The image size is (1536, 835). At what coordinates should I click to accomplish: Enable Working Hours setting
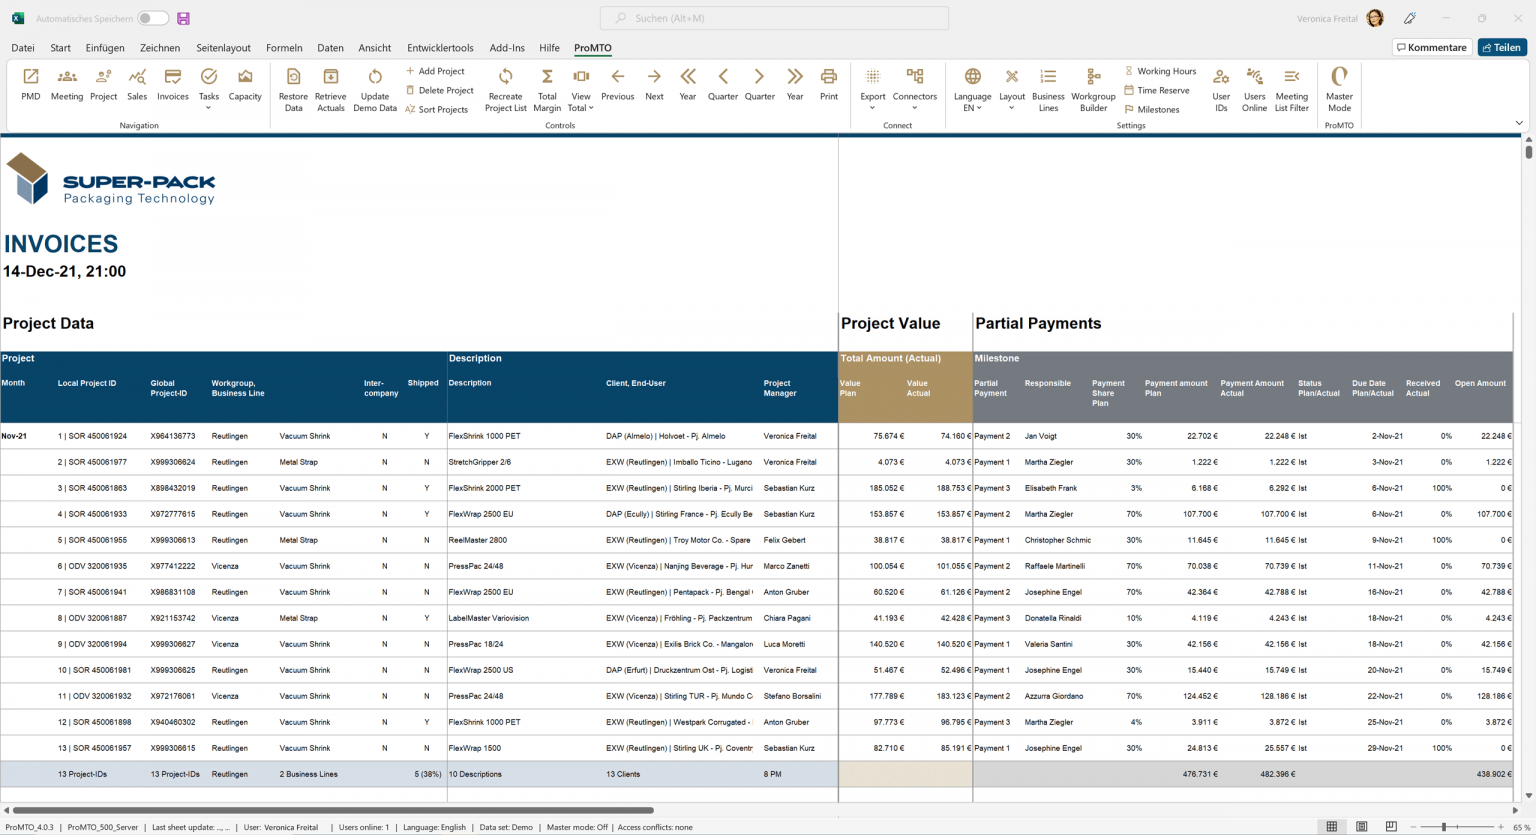tap(1160, 70)
